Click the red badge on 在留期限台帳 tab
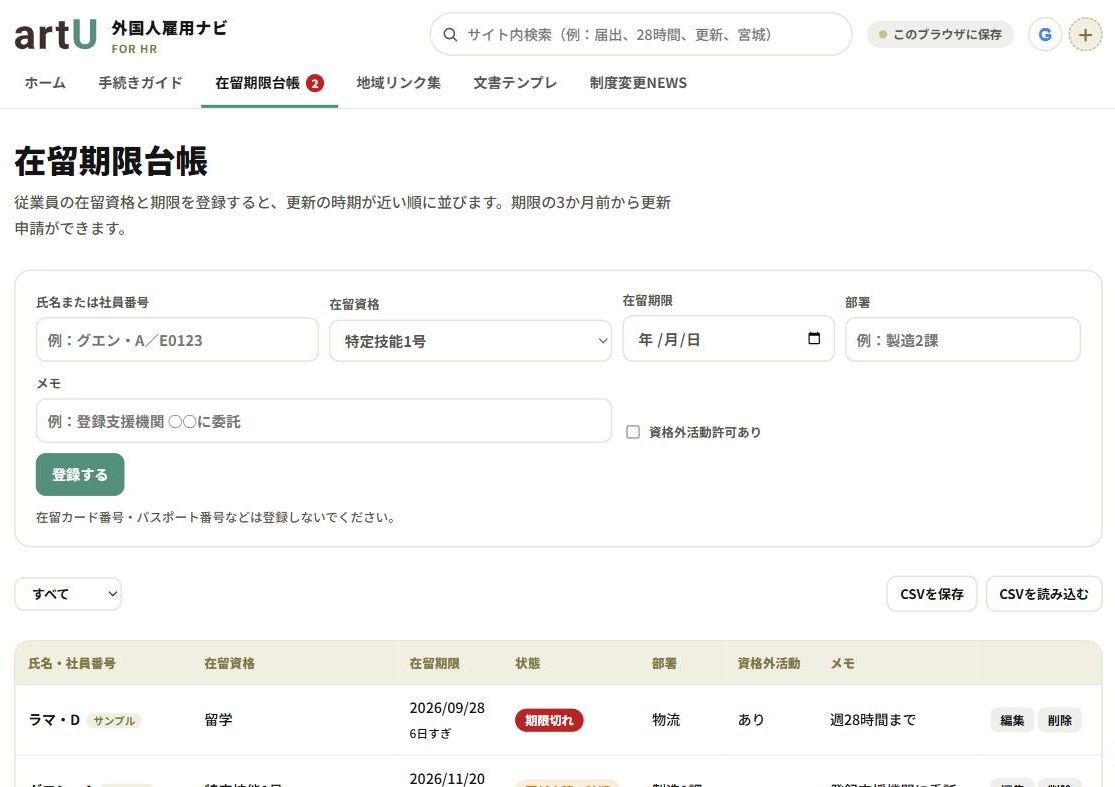Viewport: 1115px width, 787px height. [x=315, y=83]
